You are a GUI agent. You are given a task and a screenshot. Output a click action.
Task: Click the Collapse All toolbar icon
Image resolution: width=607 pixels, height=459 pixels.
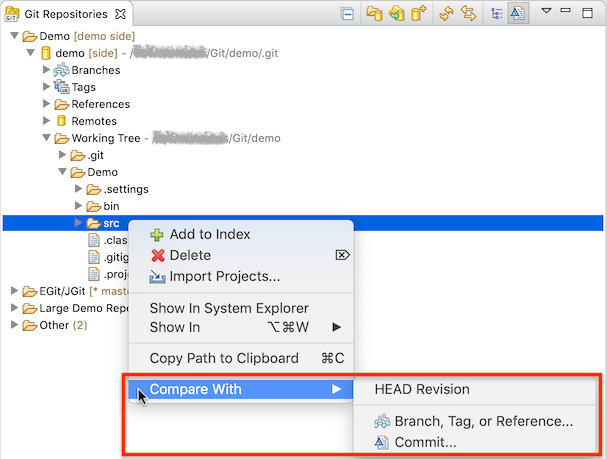(x=347, y=14)
